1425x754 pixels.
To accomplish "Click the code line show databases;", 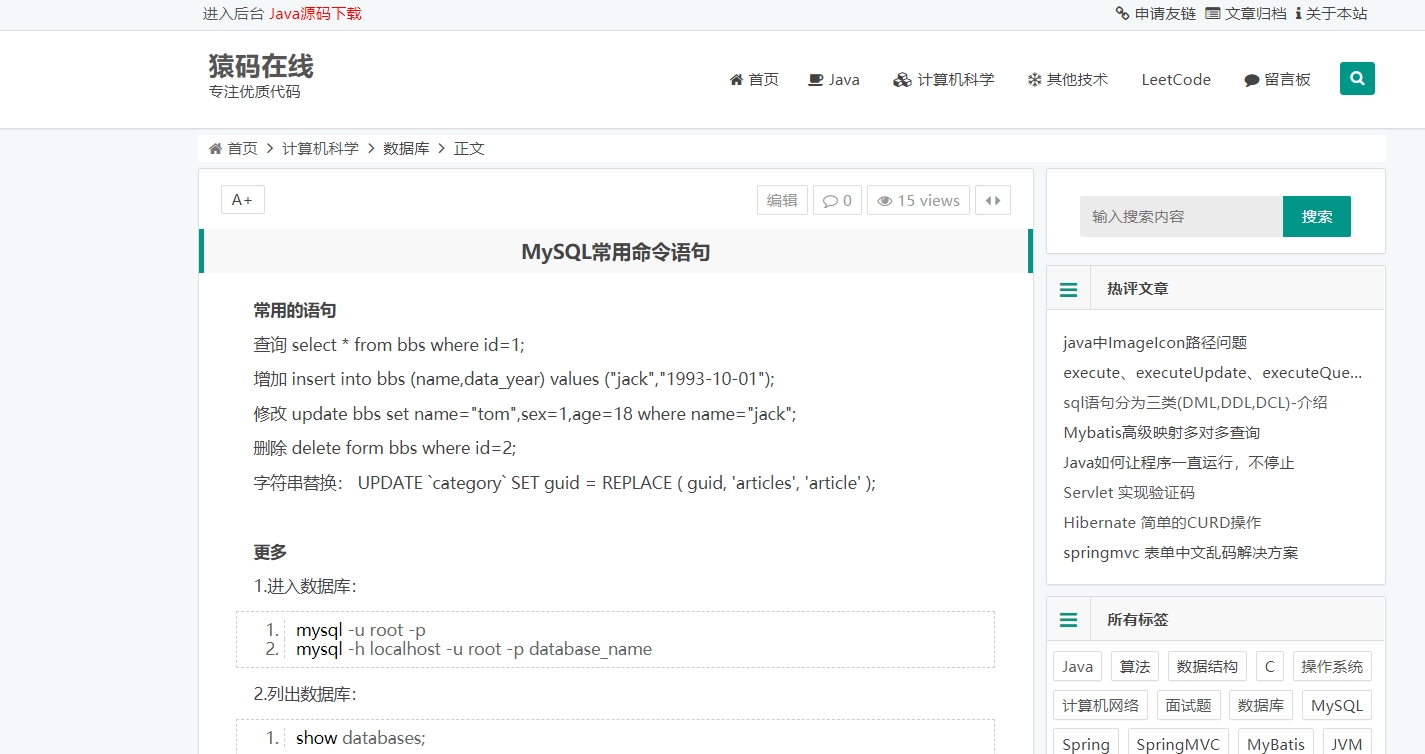I will [361, 738].
